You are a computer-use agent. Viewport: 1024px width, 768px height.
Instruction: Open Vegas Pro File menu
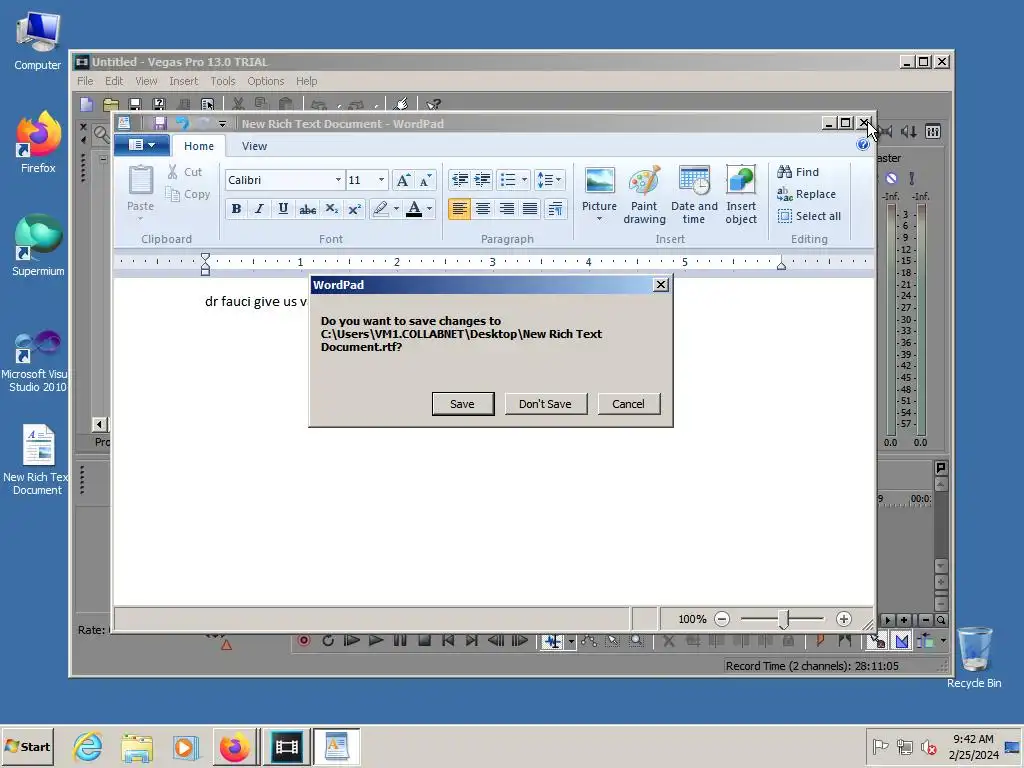pos(85,81)
